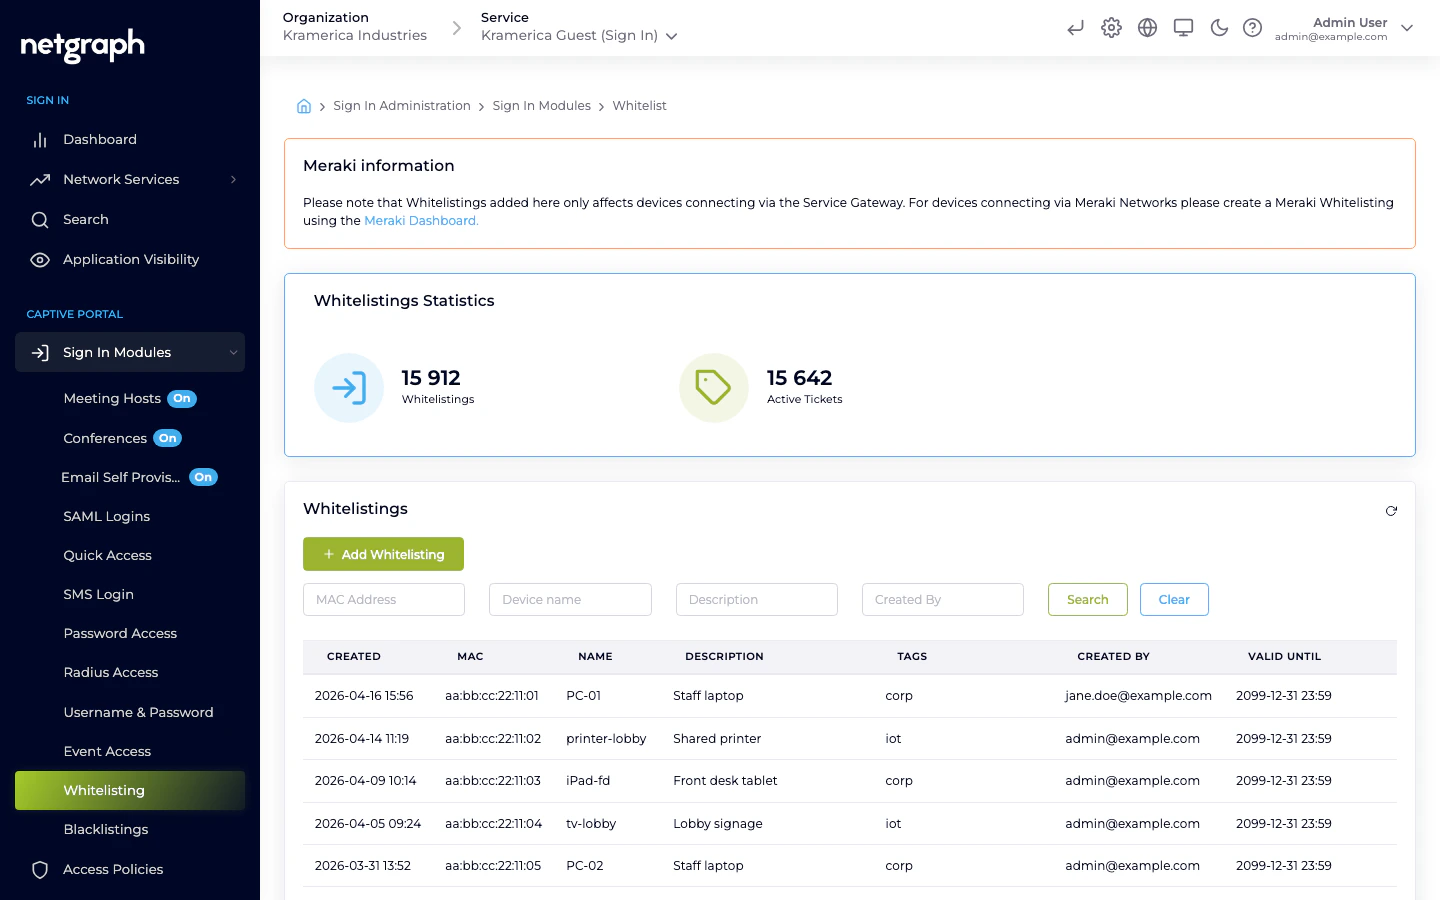
Task: Open the home icon in the breadcrumb
Action: click(304, 105)
